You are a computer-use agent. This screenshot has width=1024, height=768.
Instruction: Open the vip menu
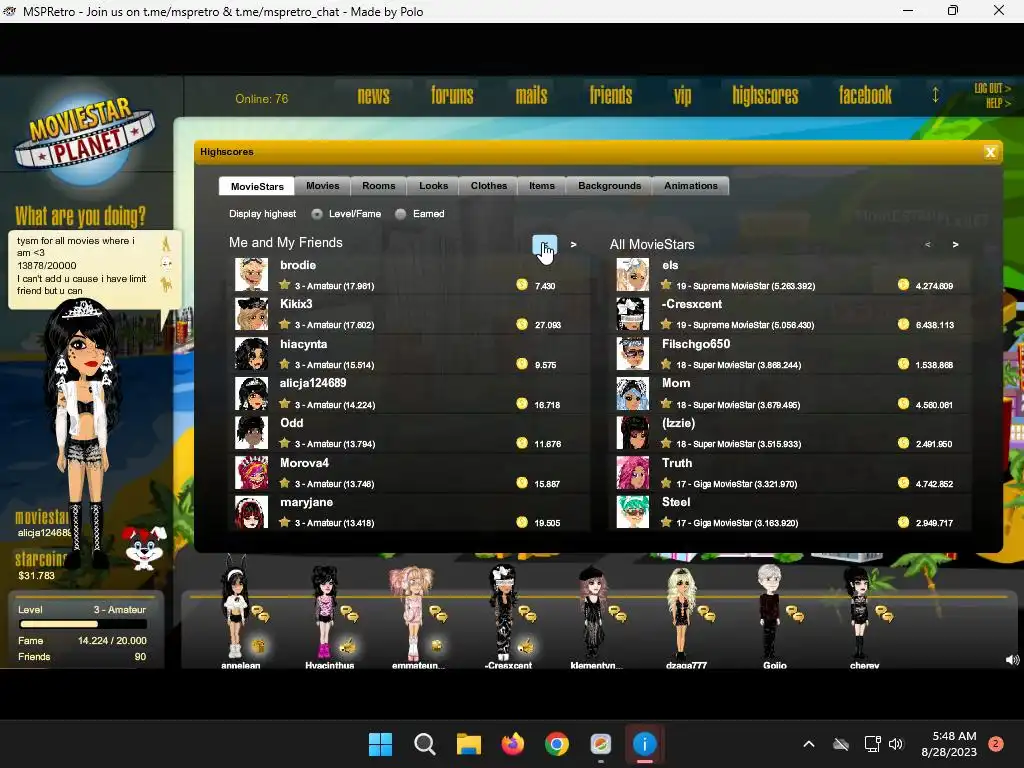tap(682, 97)
